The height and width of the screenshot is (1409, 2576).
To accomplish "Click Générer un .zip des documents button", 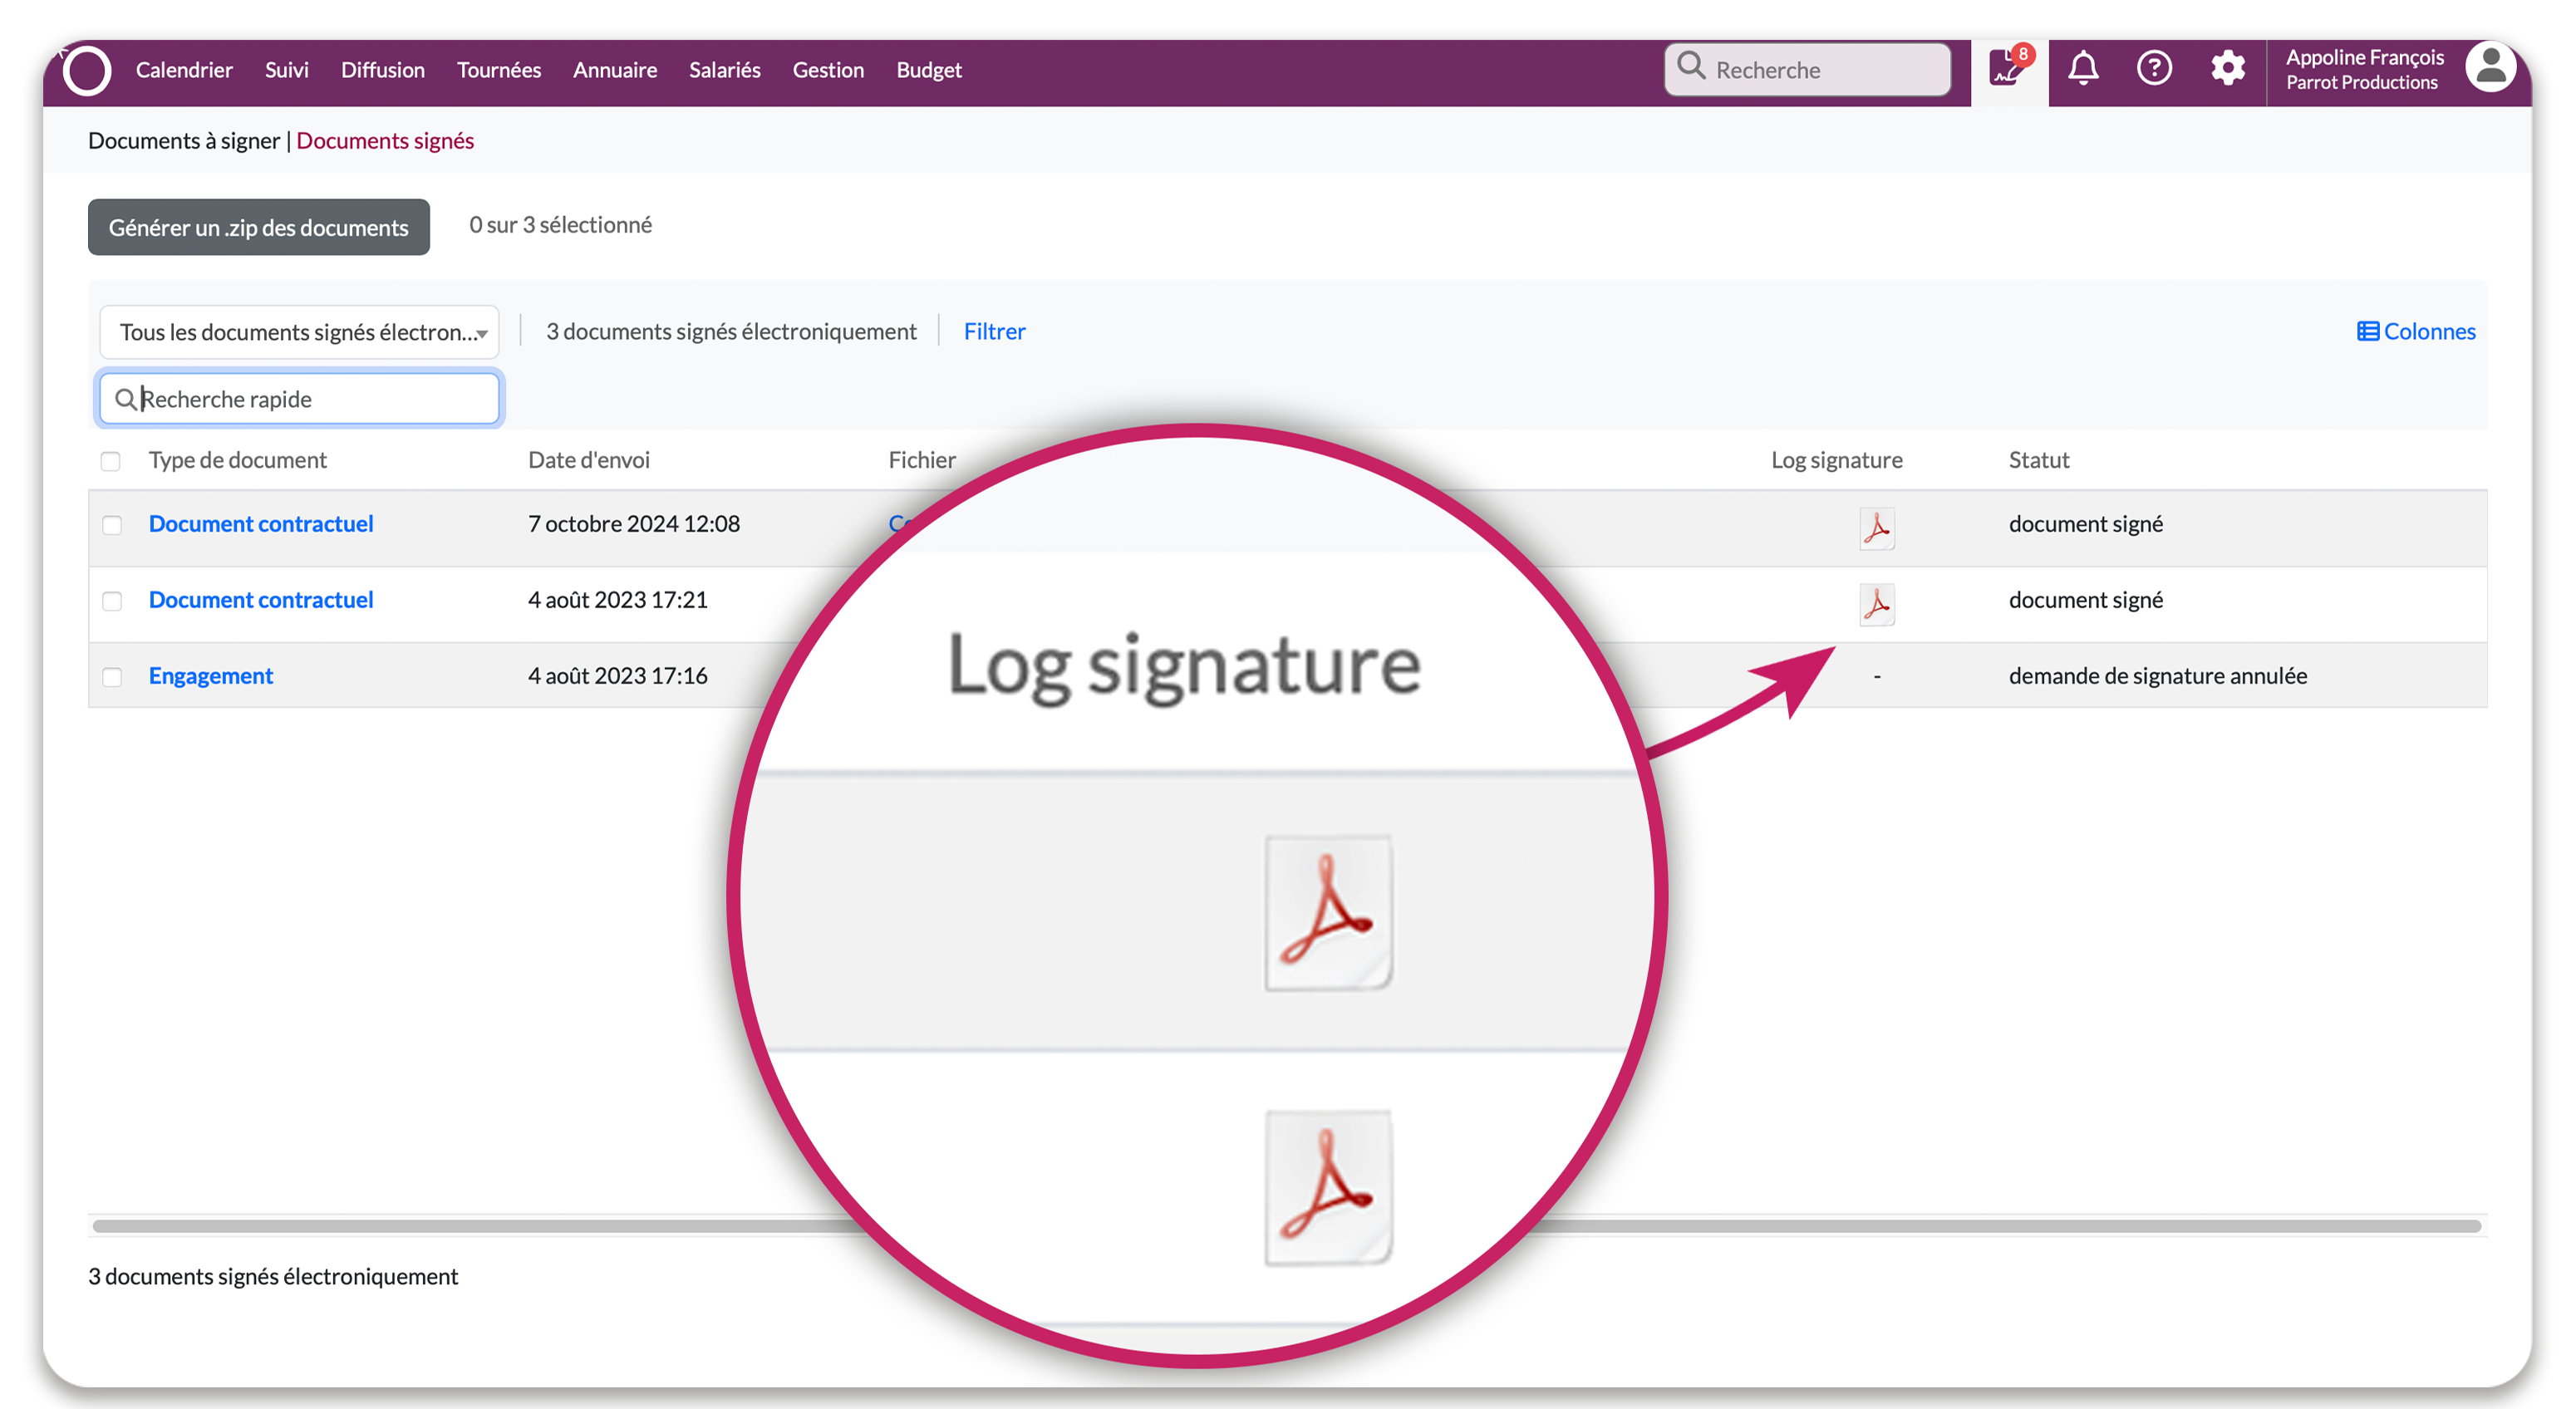I will (259, 227).
